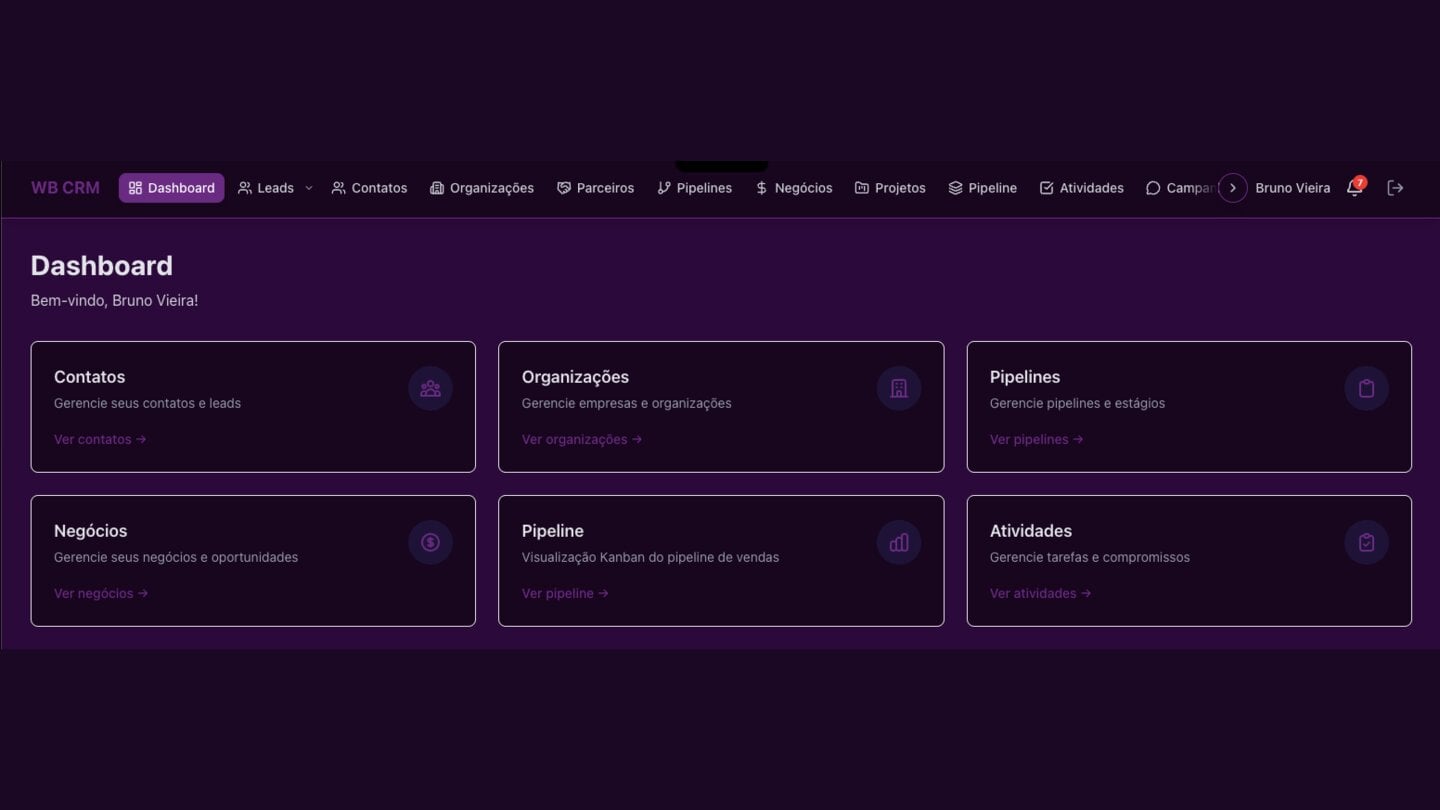The height and width of the screenshot is (810, 1440).
Task: Open the Projetos nav item
Action: click(x=890, y=188)
